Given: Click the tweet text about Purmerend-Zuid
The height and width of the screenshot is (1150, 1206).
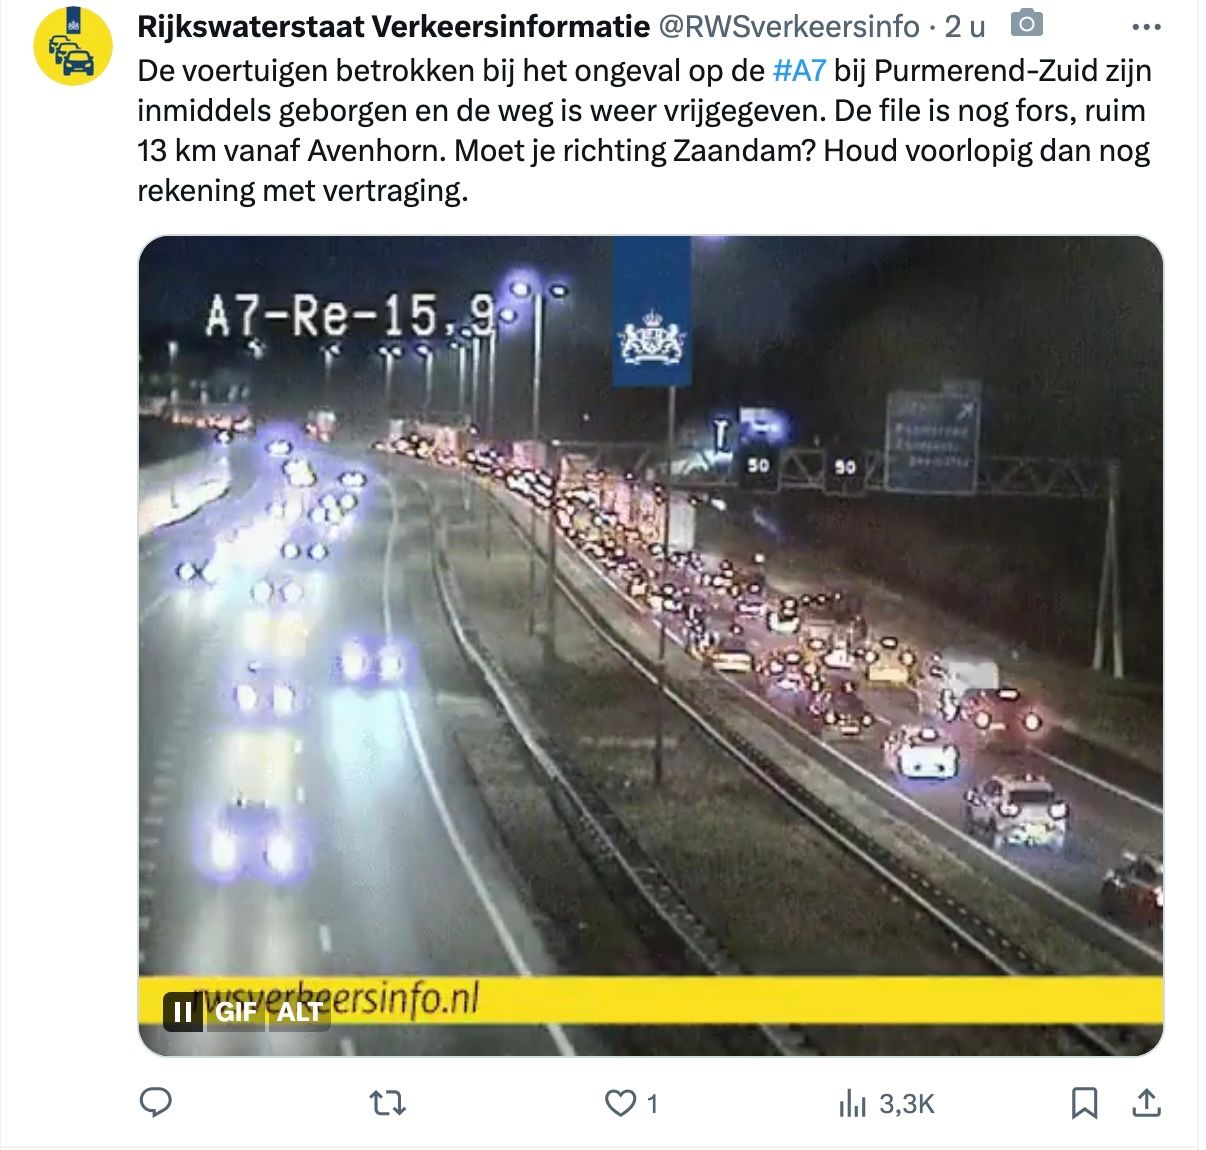Looking at the screenshot, I should click(644, 131).
